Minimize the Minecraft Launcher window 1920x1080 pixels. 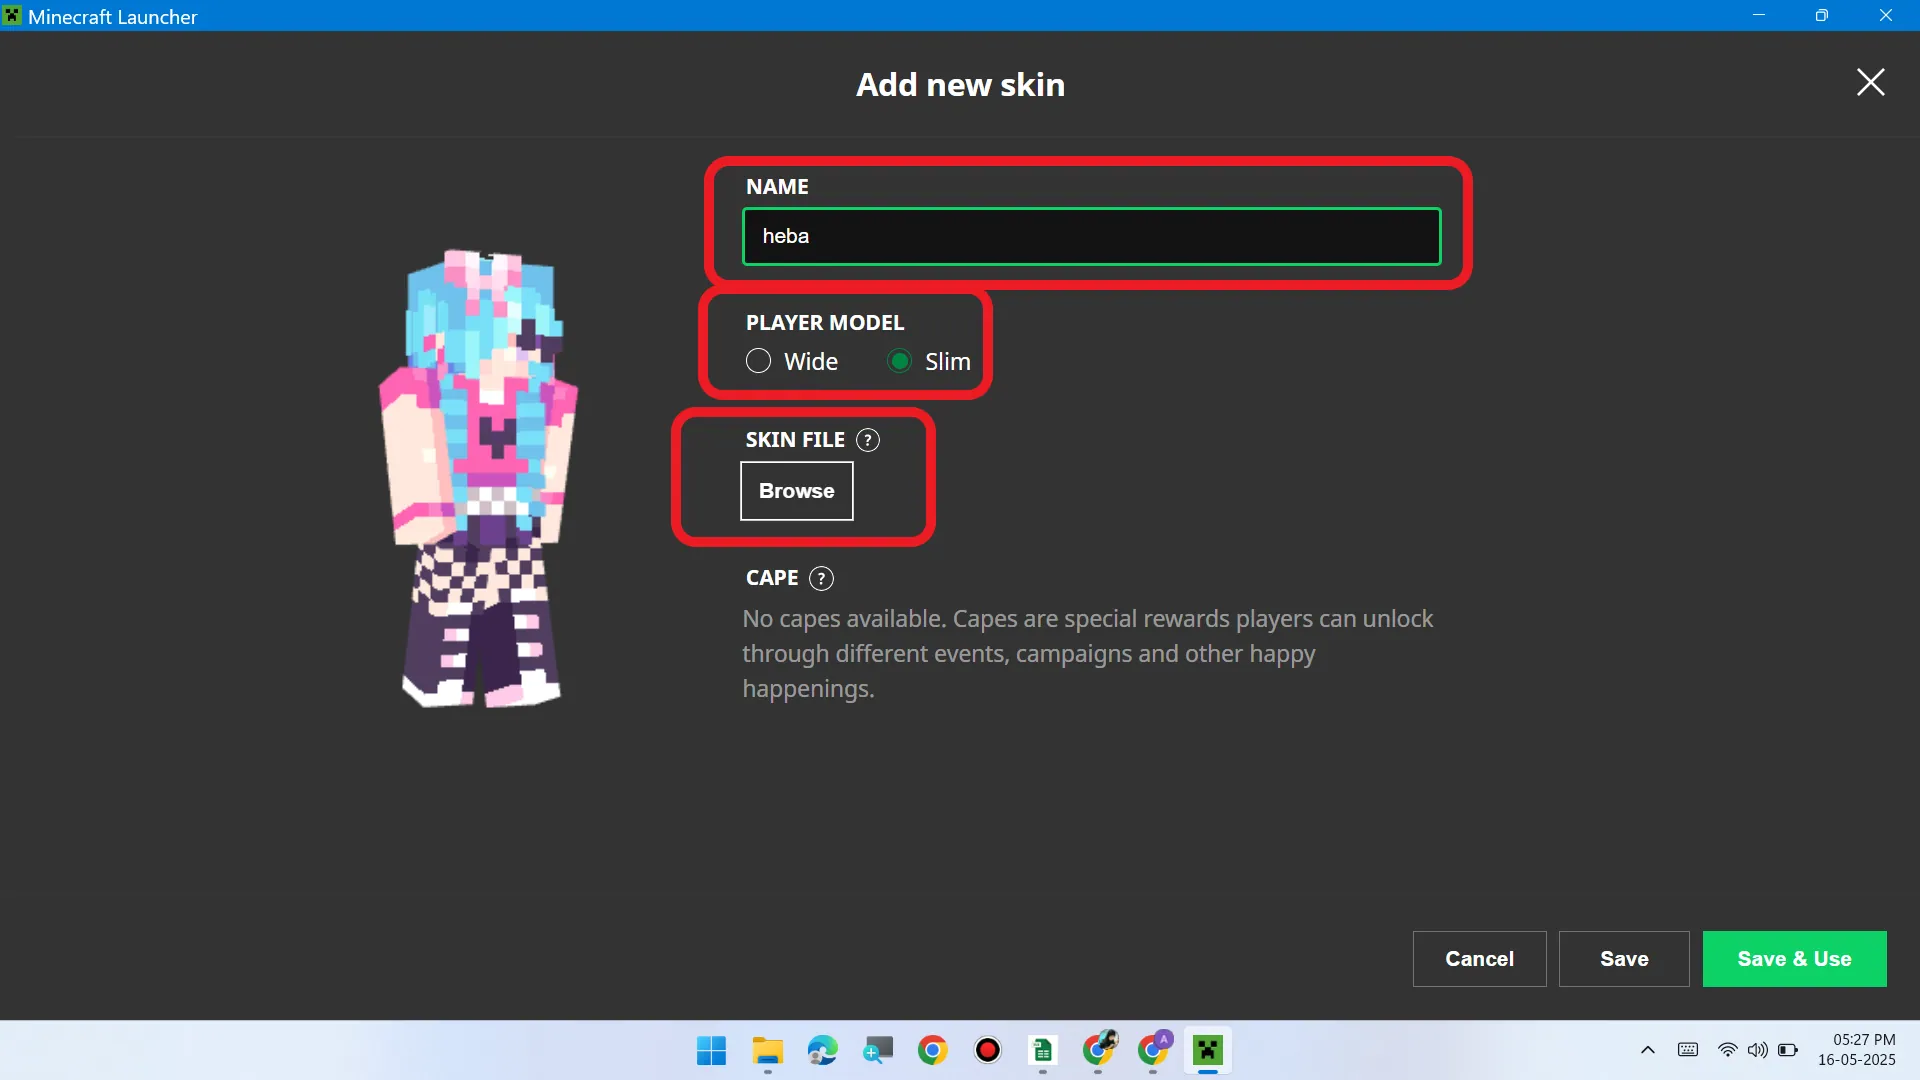pyautogui.click(x=1759, y=15)
